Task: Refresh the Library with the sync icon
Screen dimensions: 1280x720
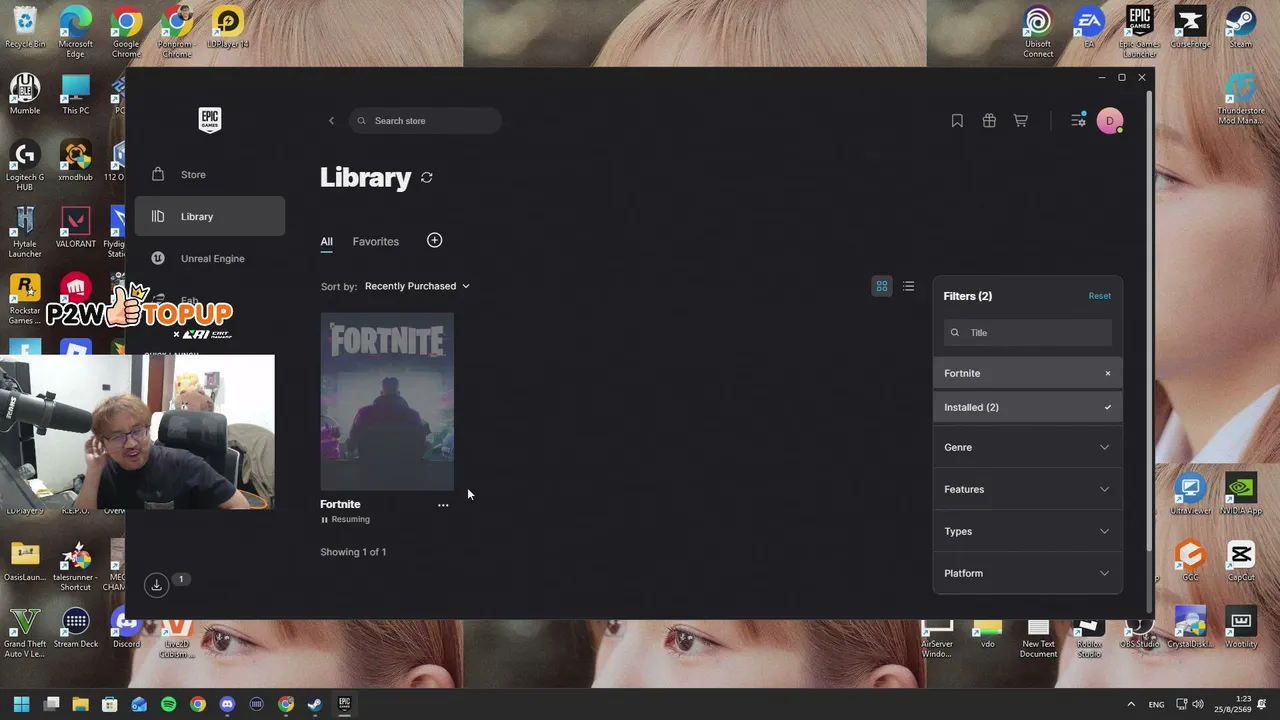Action: pyautogui.click(x=427, y=177)
